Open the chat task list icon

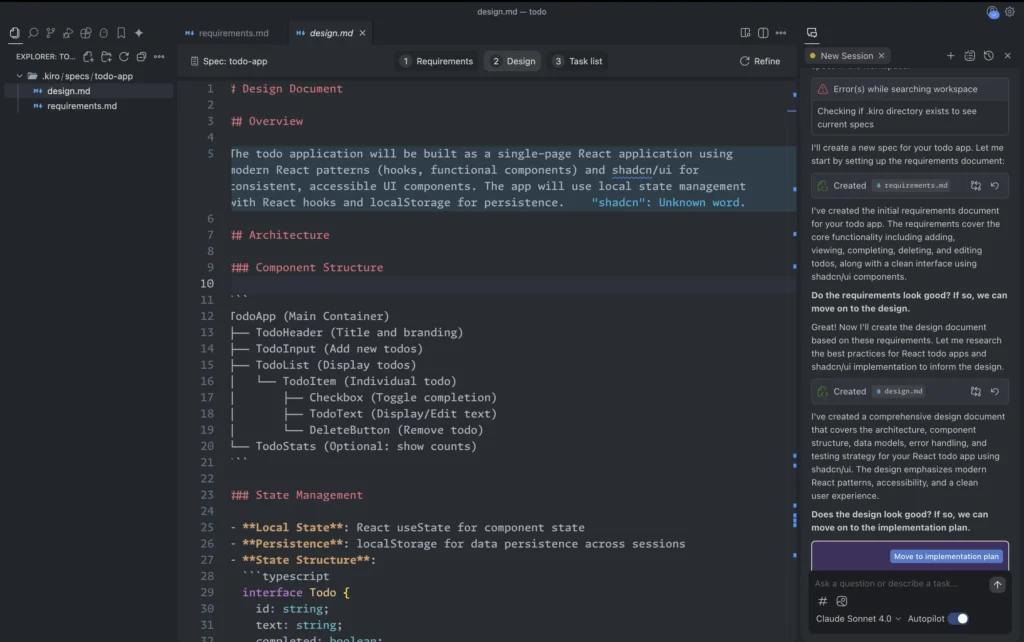970,56
